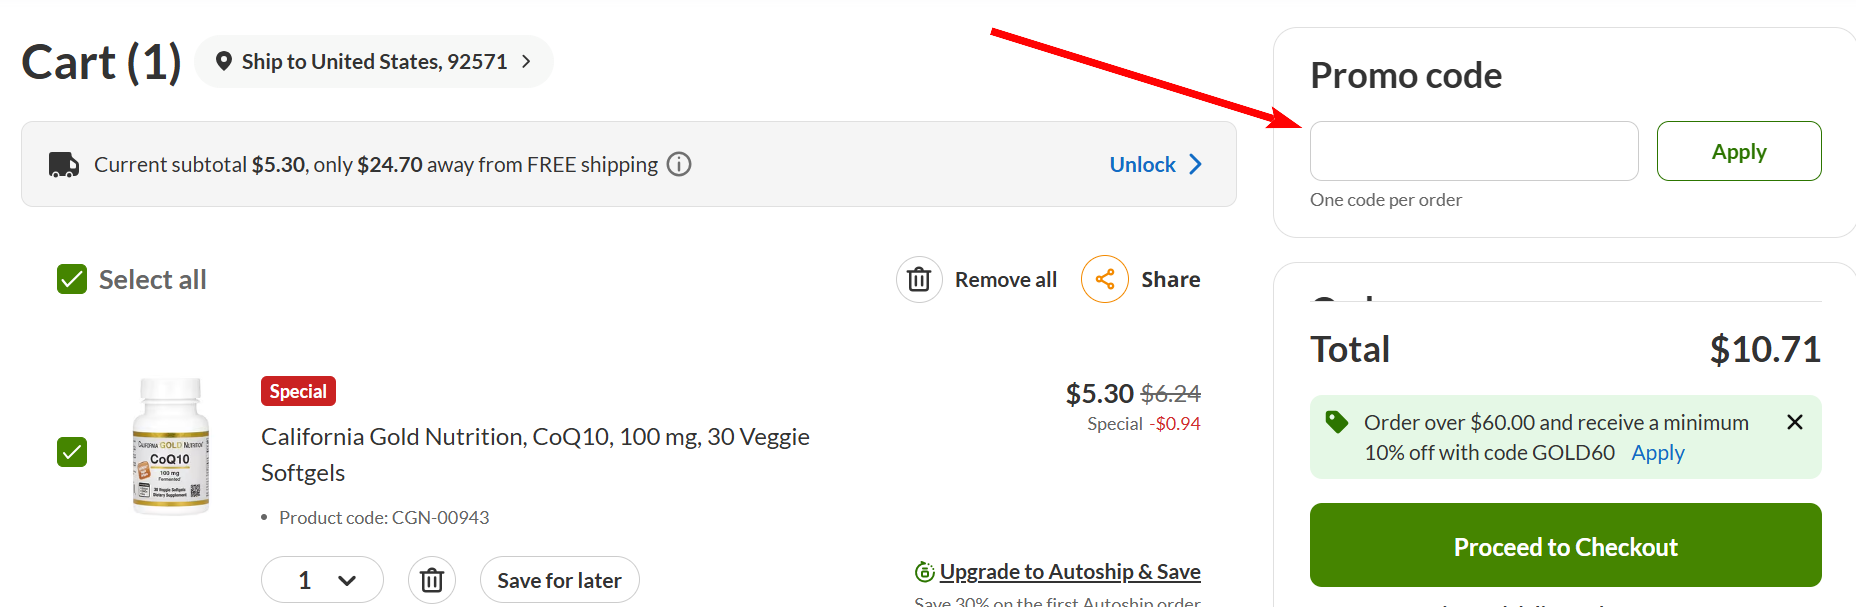Toggle the Select all checkbox
1856x607 pixels.
tap(72, 279)
